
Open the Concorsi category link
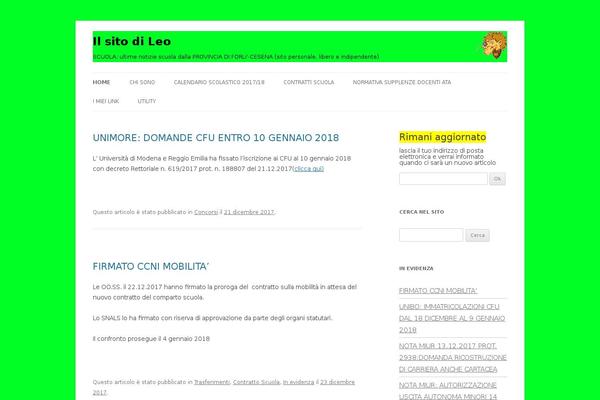tap(206, 212)
